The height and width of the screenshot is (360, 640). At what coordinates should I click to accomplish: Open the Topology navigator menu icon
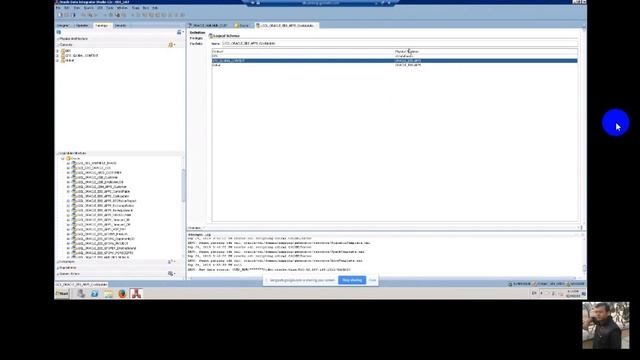pos(179,32)
